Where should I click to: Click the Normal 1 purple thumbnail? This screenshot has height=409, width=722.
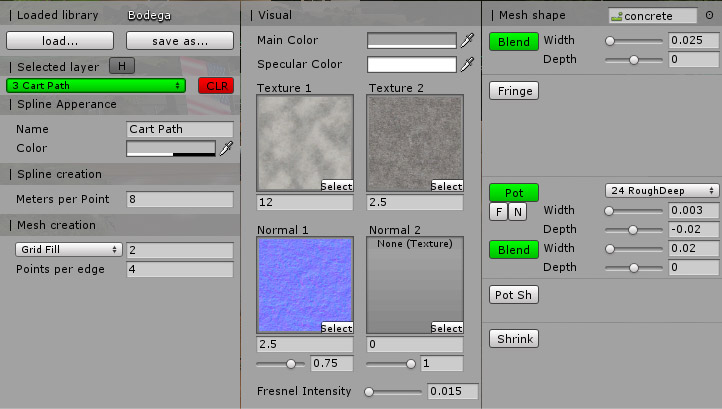tap(305, 285)
